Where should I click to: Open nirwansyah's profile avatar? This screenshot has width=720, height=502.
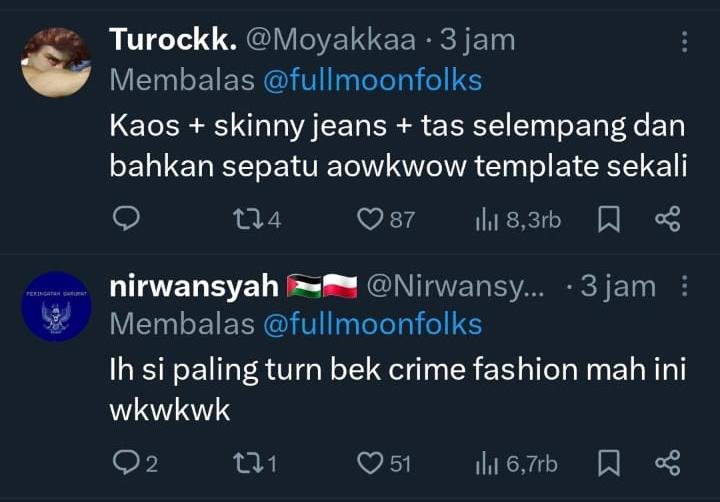(x=56, y=306)
